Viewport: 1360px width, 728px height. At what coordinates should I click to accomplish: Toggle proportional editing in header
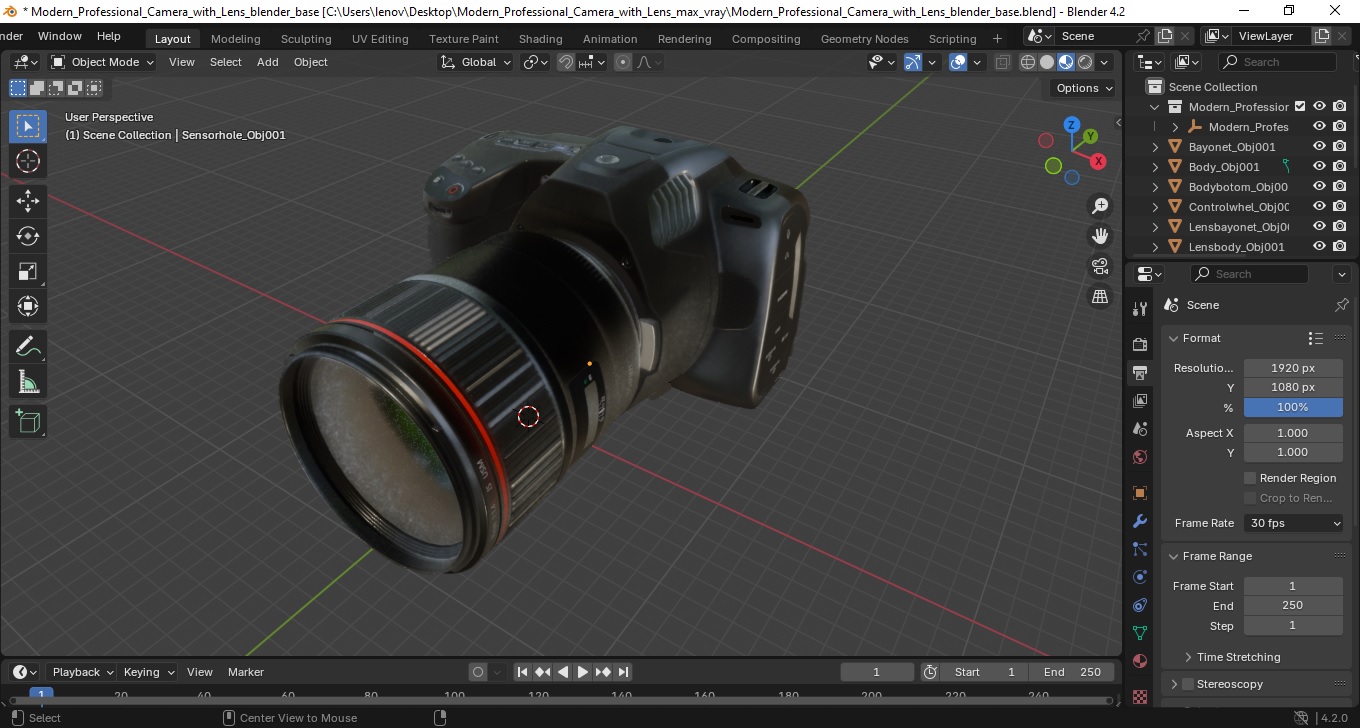click(x=623, y=62)
